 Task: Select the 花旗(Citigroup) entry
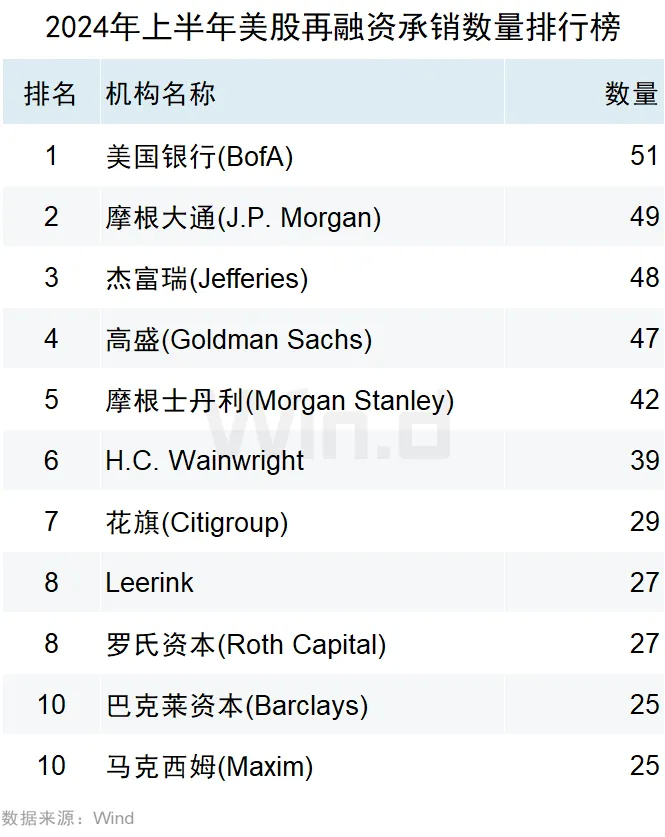coord(197,522)
